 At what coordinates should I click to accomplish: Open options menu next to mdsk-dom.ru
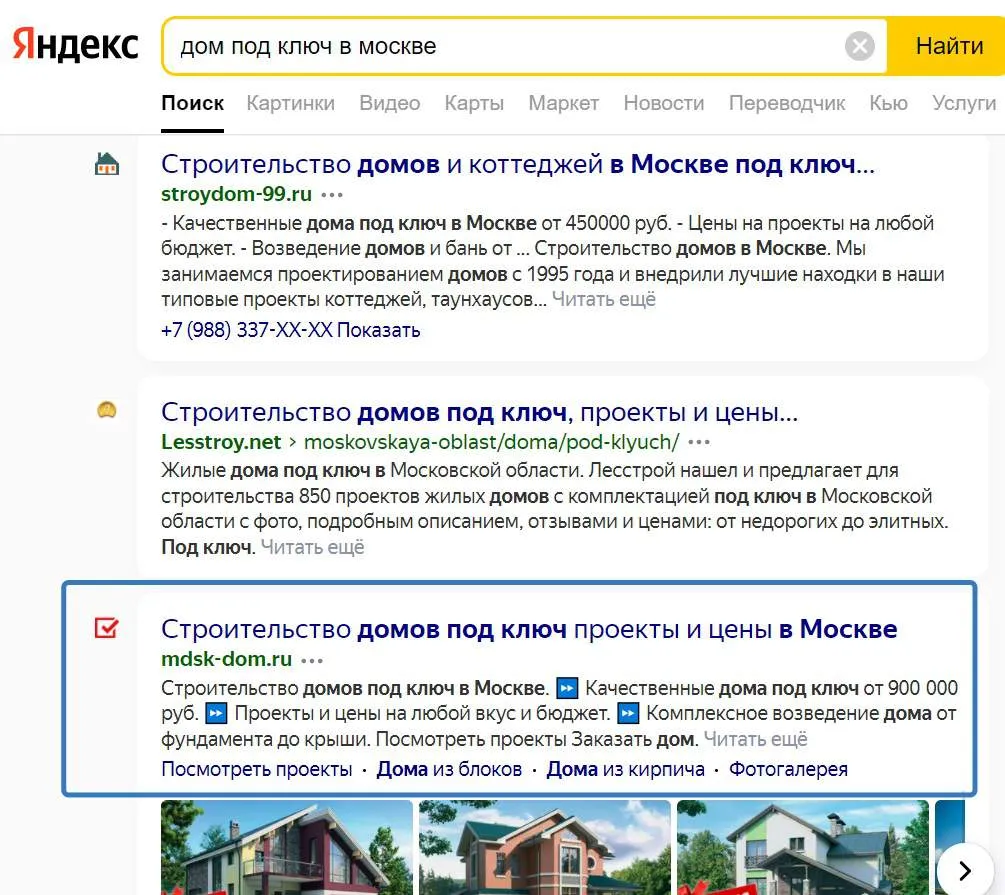click(x=311, y=660)
